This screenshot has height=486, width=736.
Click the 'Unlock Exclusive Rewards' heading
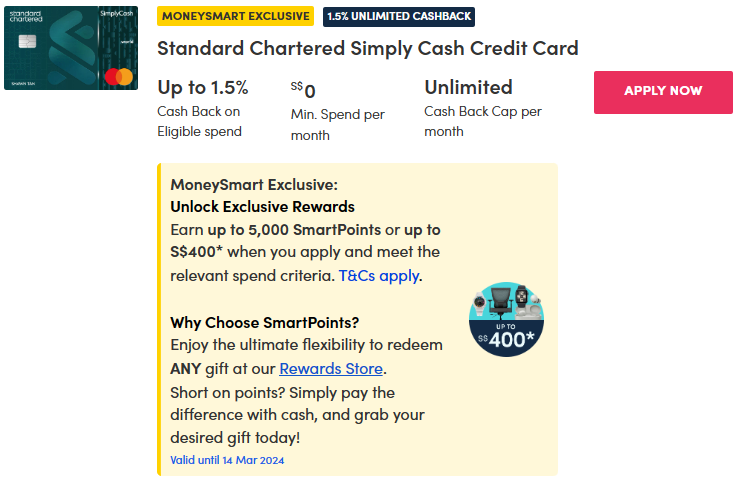tap(262, 207)
